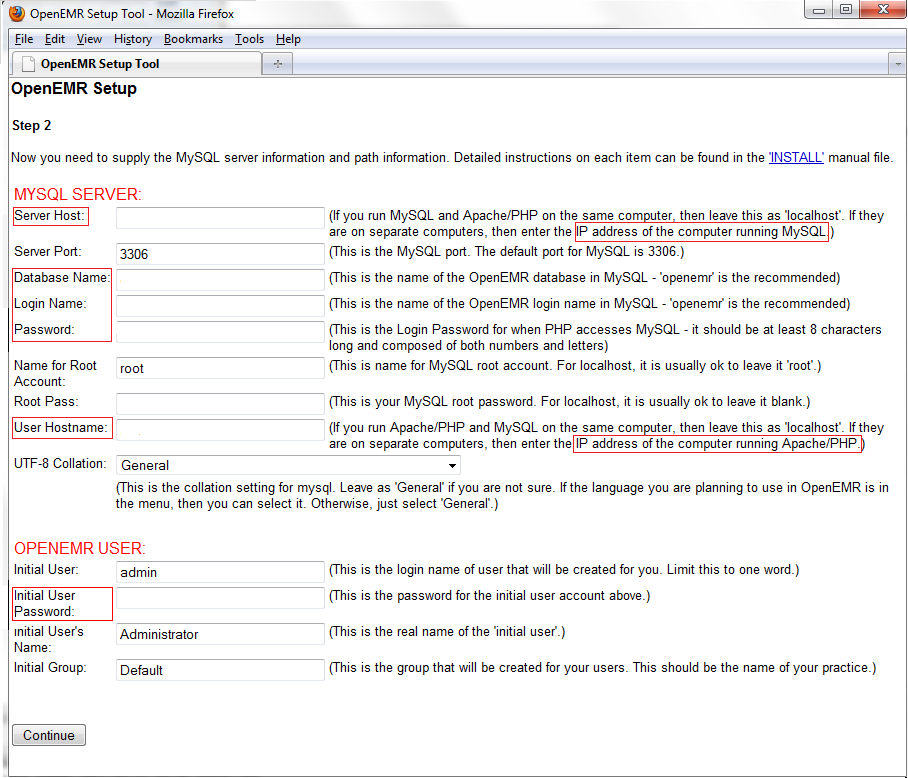Screen dimensions: 908x778
Task: Focus the Initial User Password field
Action: pos(220,597)
